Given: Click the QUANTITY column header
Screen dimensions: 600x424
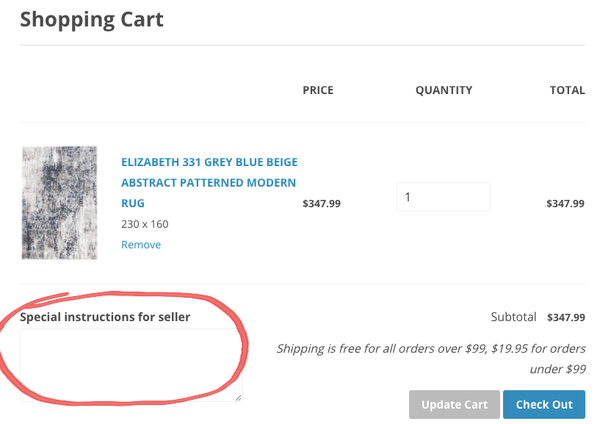Looking at the screenshot, I should [x=444, y=90].
